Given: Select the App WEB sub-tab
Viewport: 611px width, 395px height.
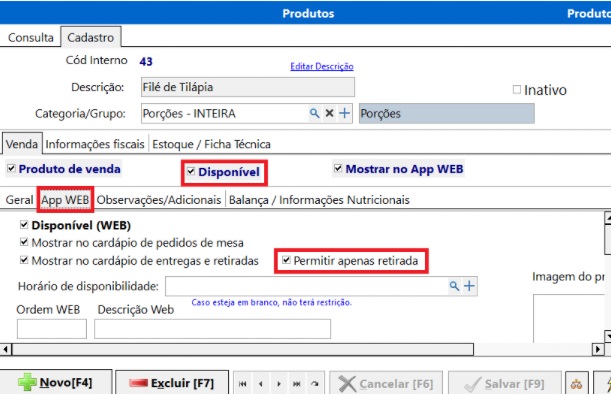Looking at the screenshot, I should 65,200.
